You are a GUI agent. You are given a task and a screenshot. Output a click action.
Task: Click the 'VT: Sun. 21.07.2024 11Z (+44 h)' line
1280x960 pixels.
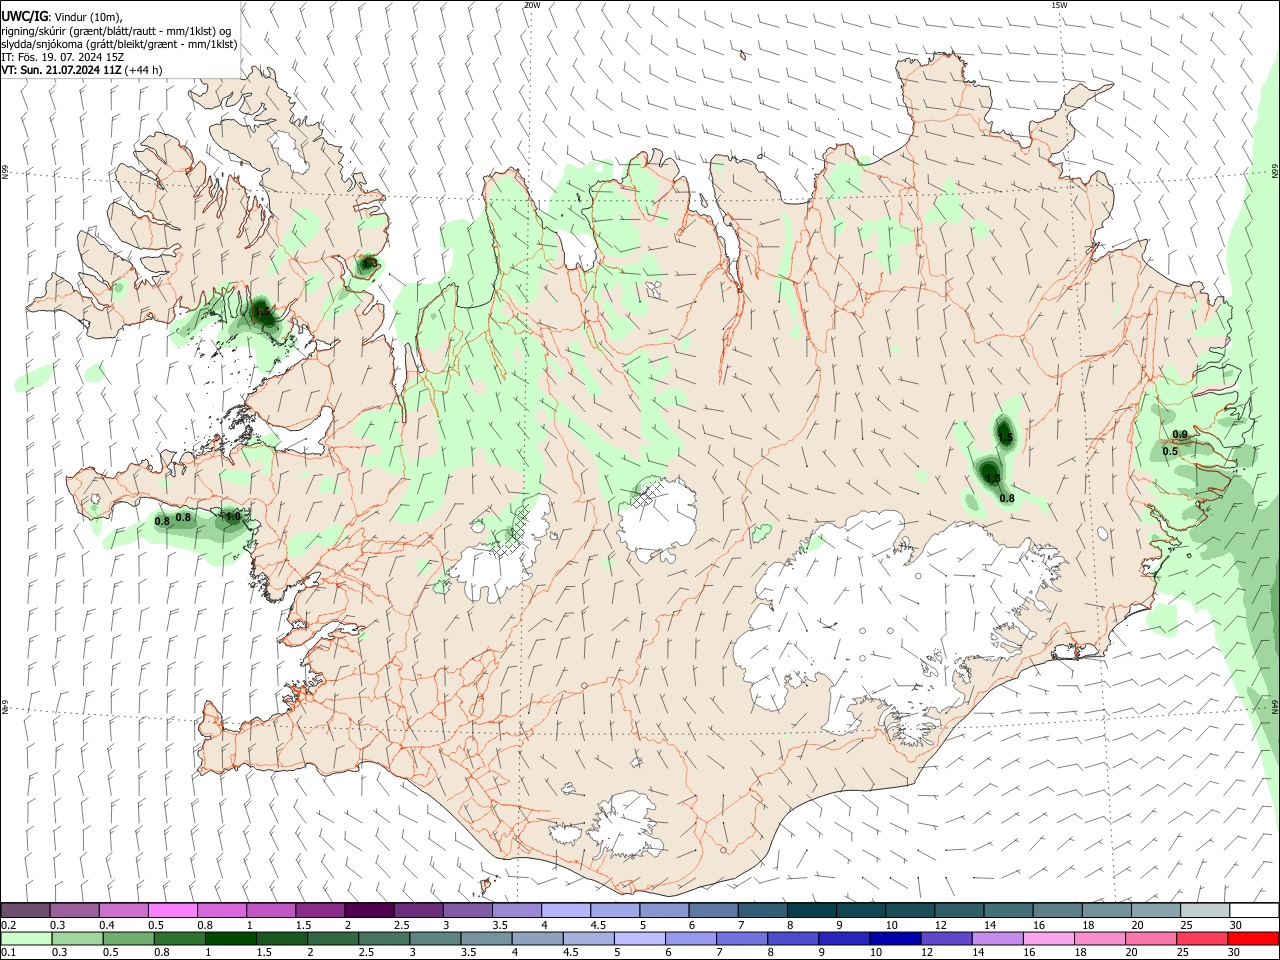coord(82,70)
